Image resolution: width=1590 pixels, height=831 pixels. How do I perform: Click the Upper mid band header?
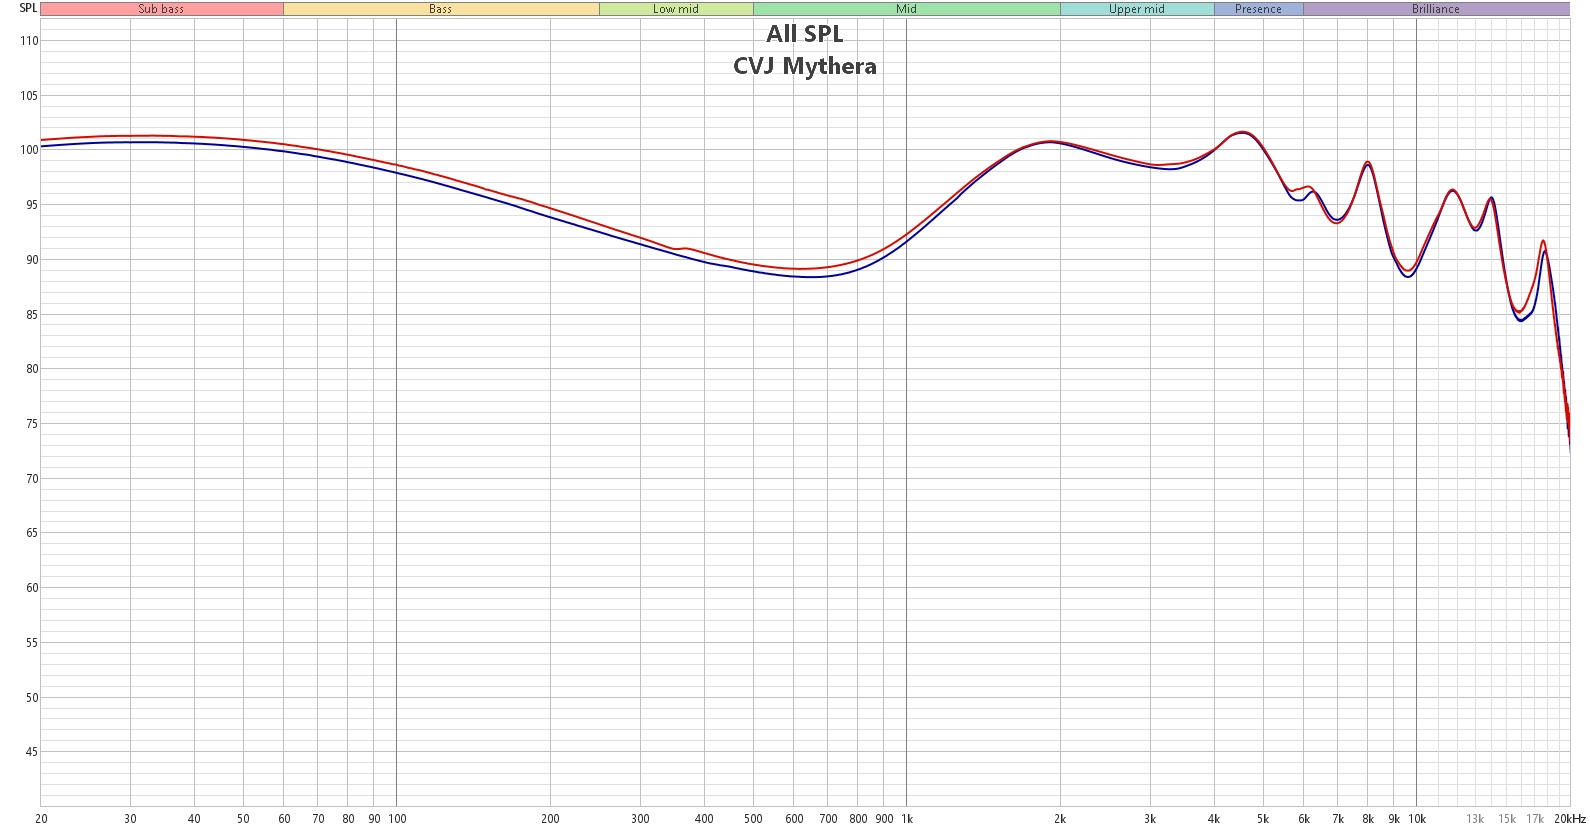1137,9
